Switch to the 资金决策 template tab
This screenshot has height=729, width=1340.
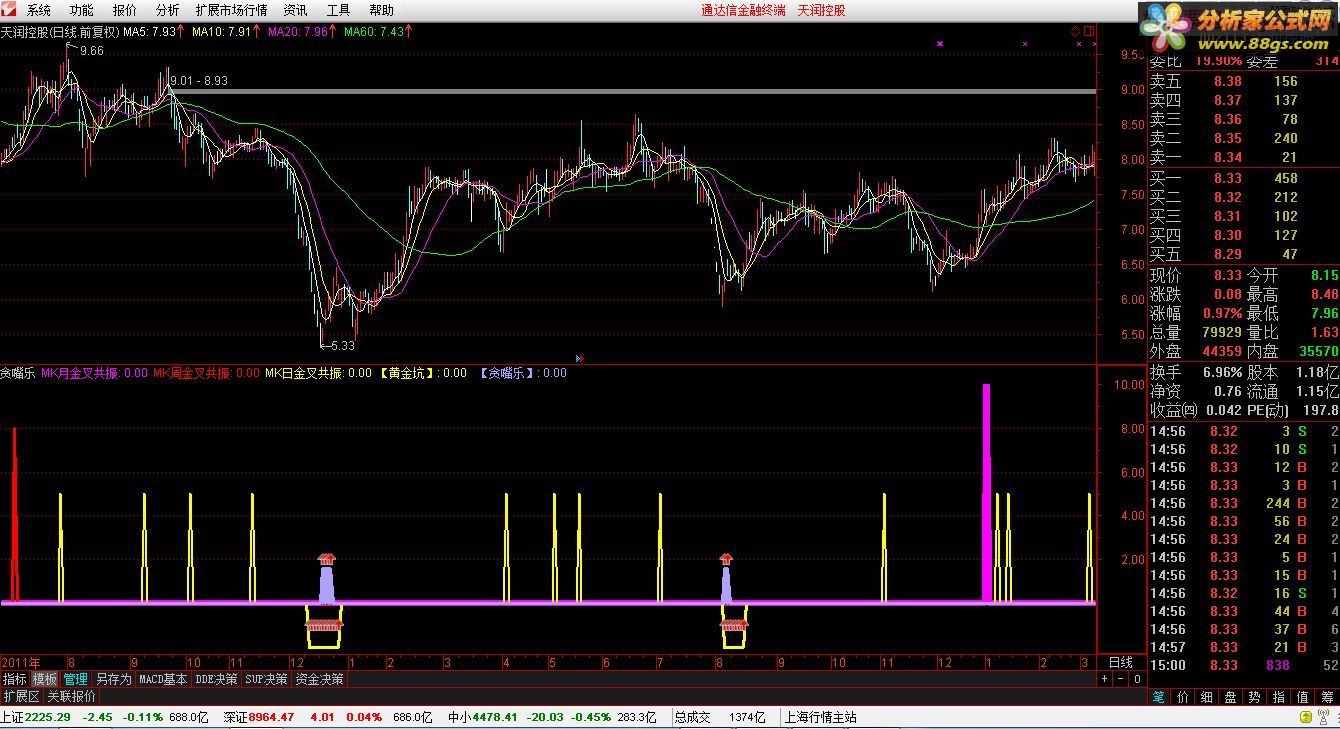click(319, 679)
